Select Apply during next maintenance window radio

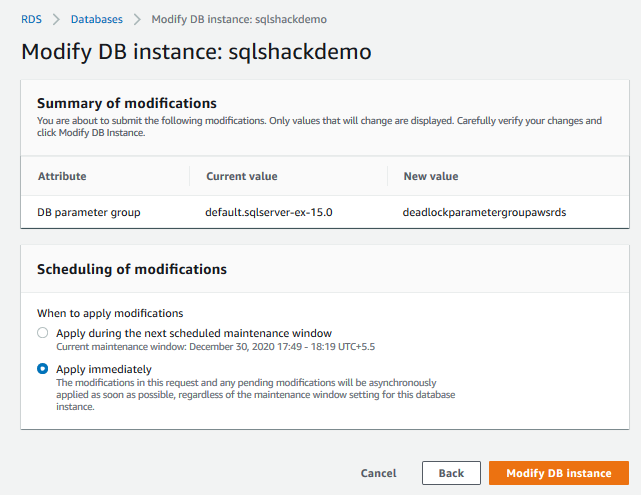[x=42, y=333]
